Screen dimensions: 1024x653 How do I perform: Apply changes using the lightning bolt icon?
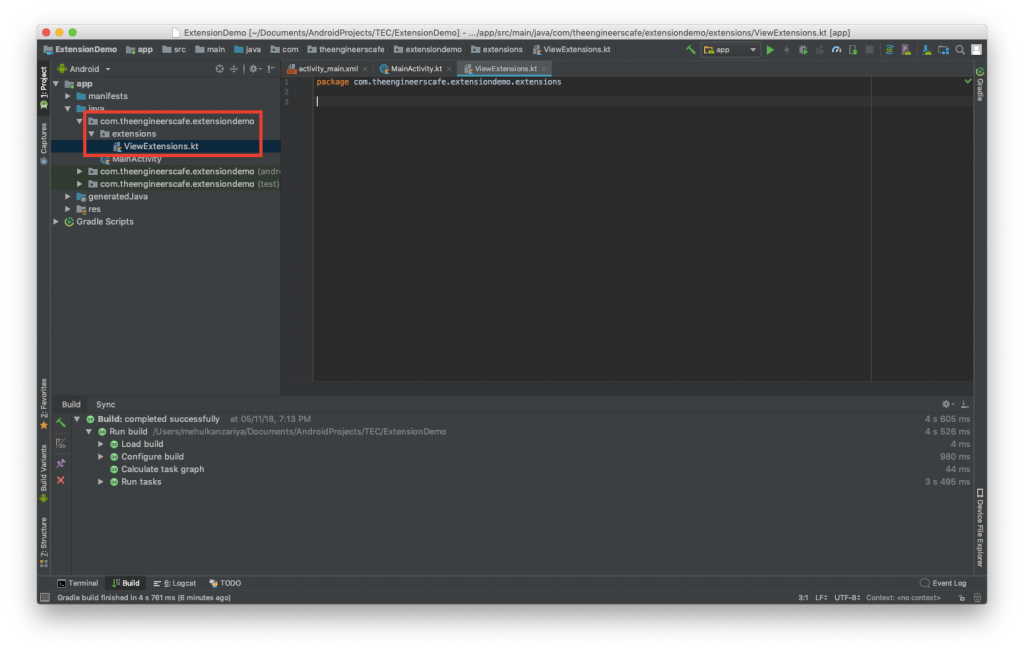pos(786,49)
